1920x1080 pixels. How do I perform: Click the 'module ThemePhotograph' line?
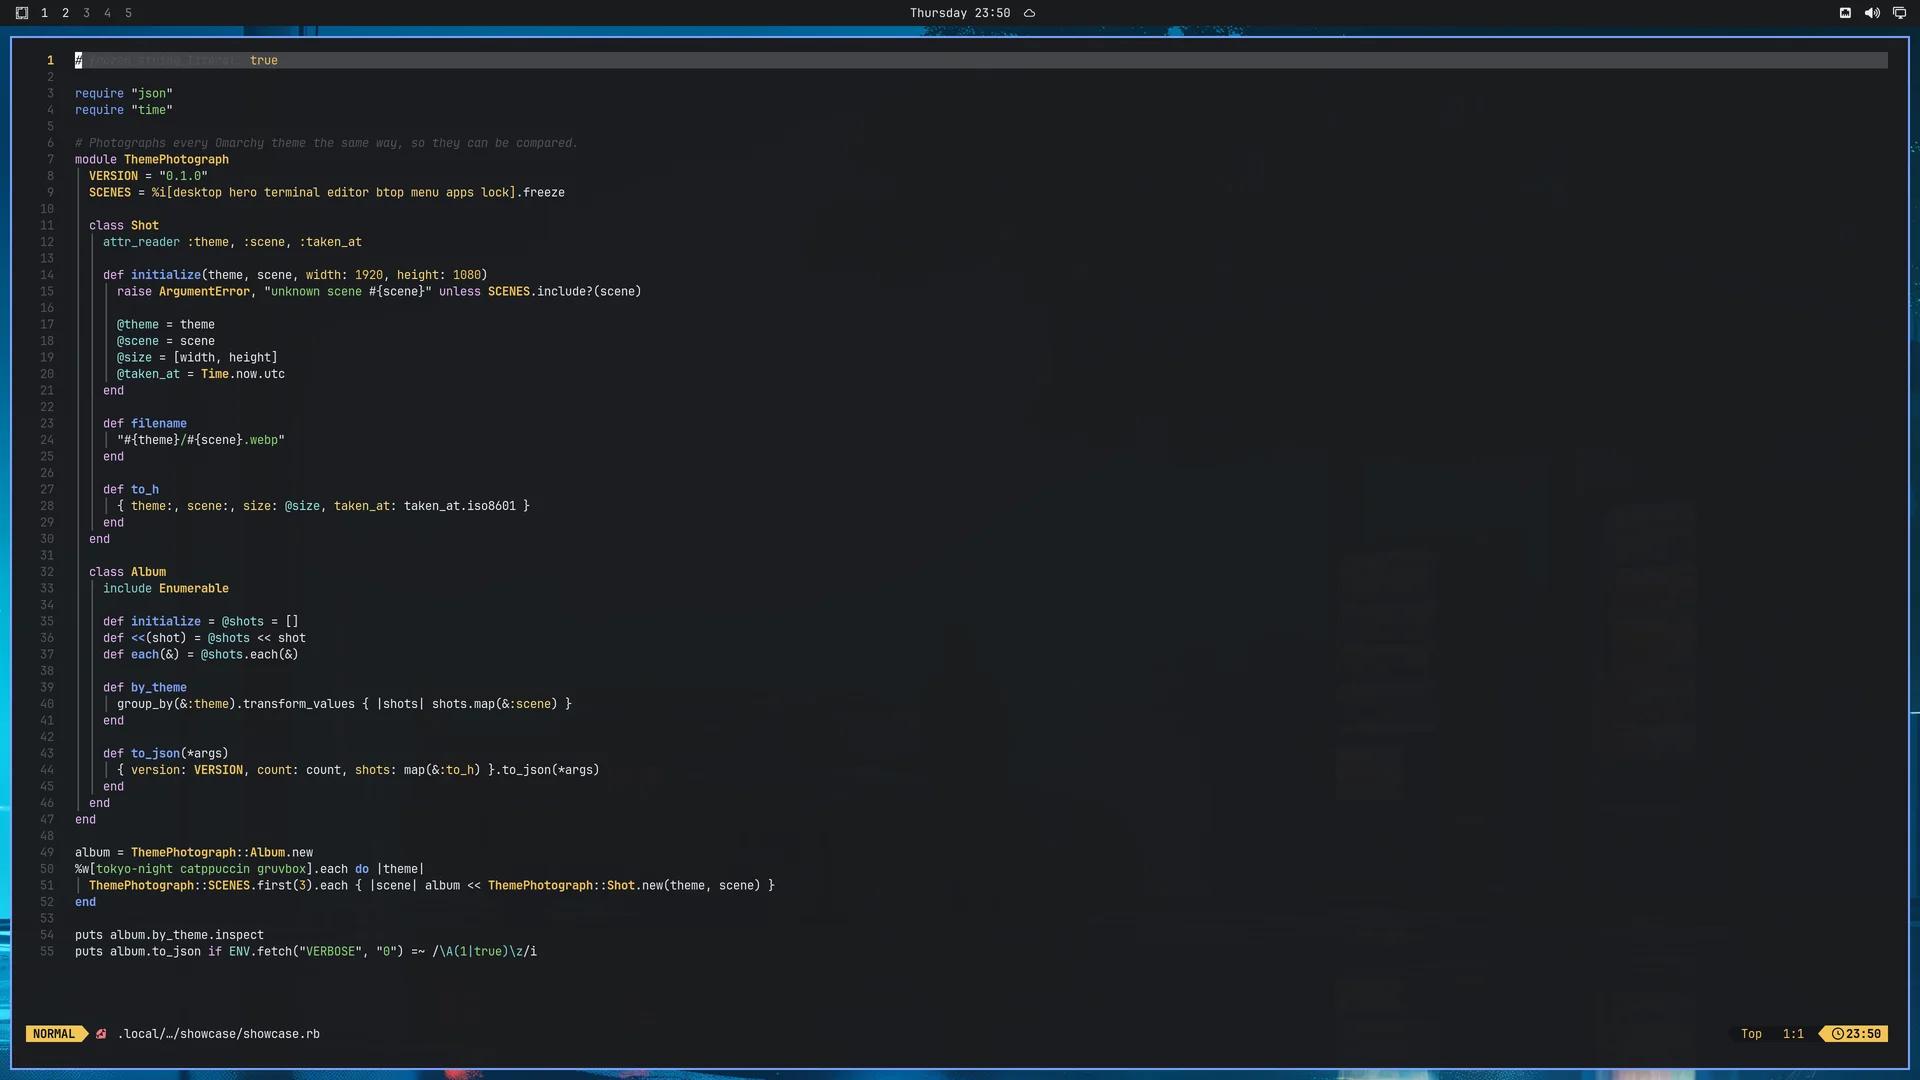click(152, 159)
